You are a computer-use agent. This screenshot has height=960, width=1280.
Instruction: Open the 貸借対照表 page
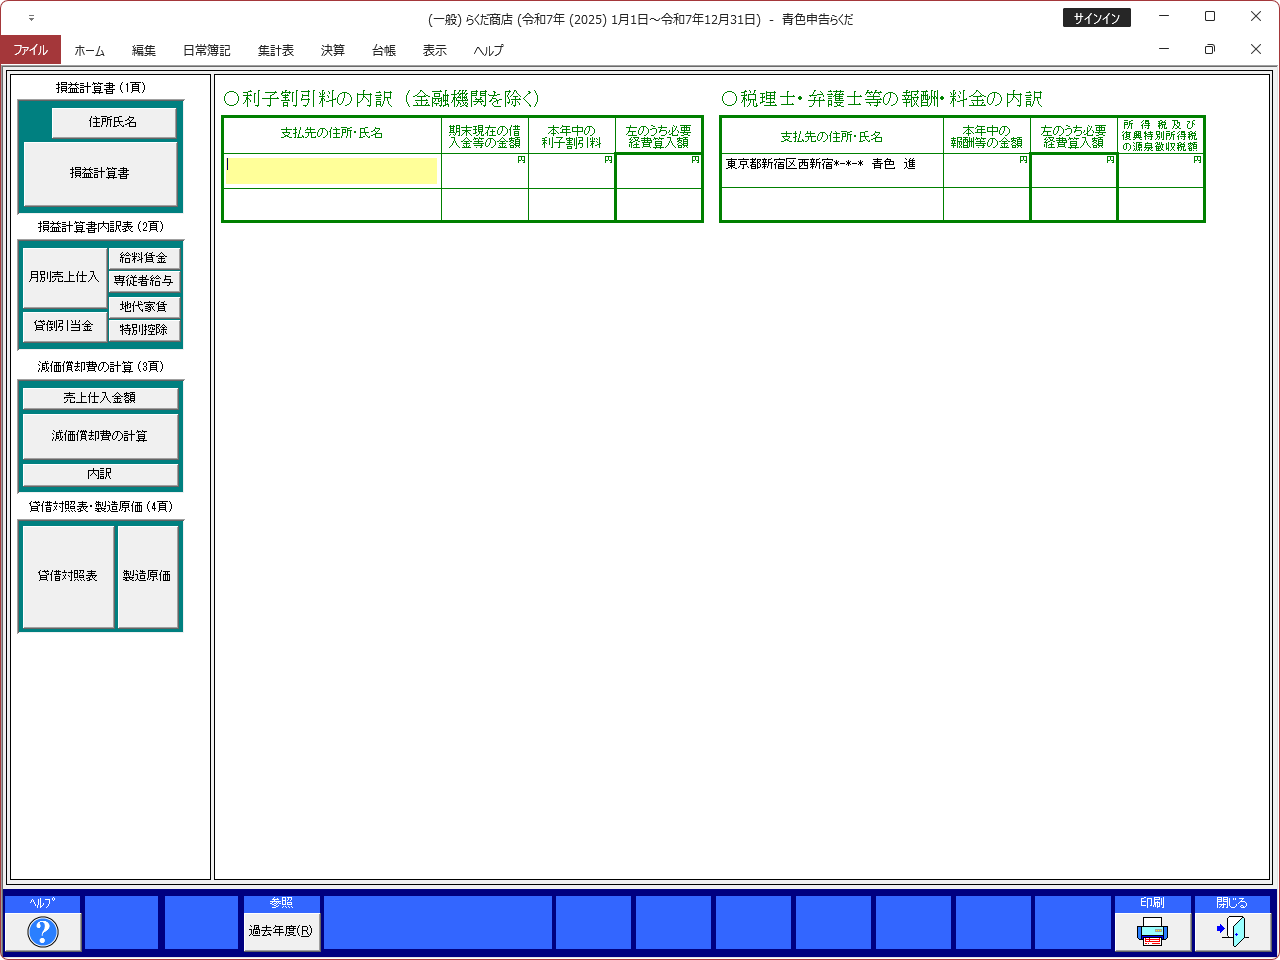(x=68, y=576)
